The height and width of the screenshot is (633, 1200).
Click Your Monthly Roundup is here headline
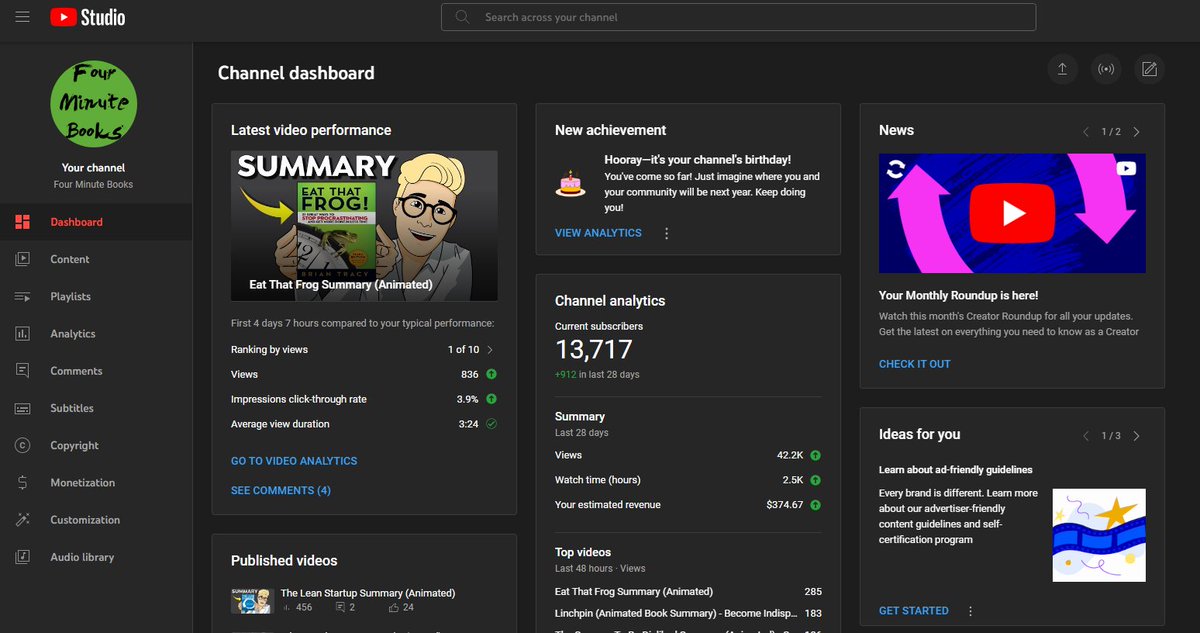click(x=959, y=296)
